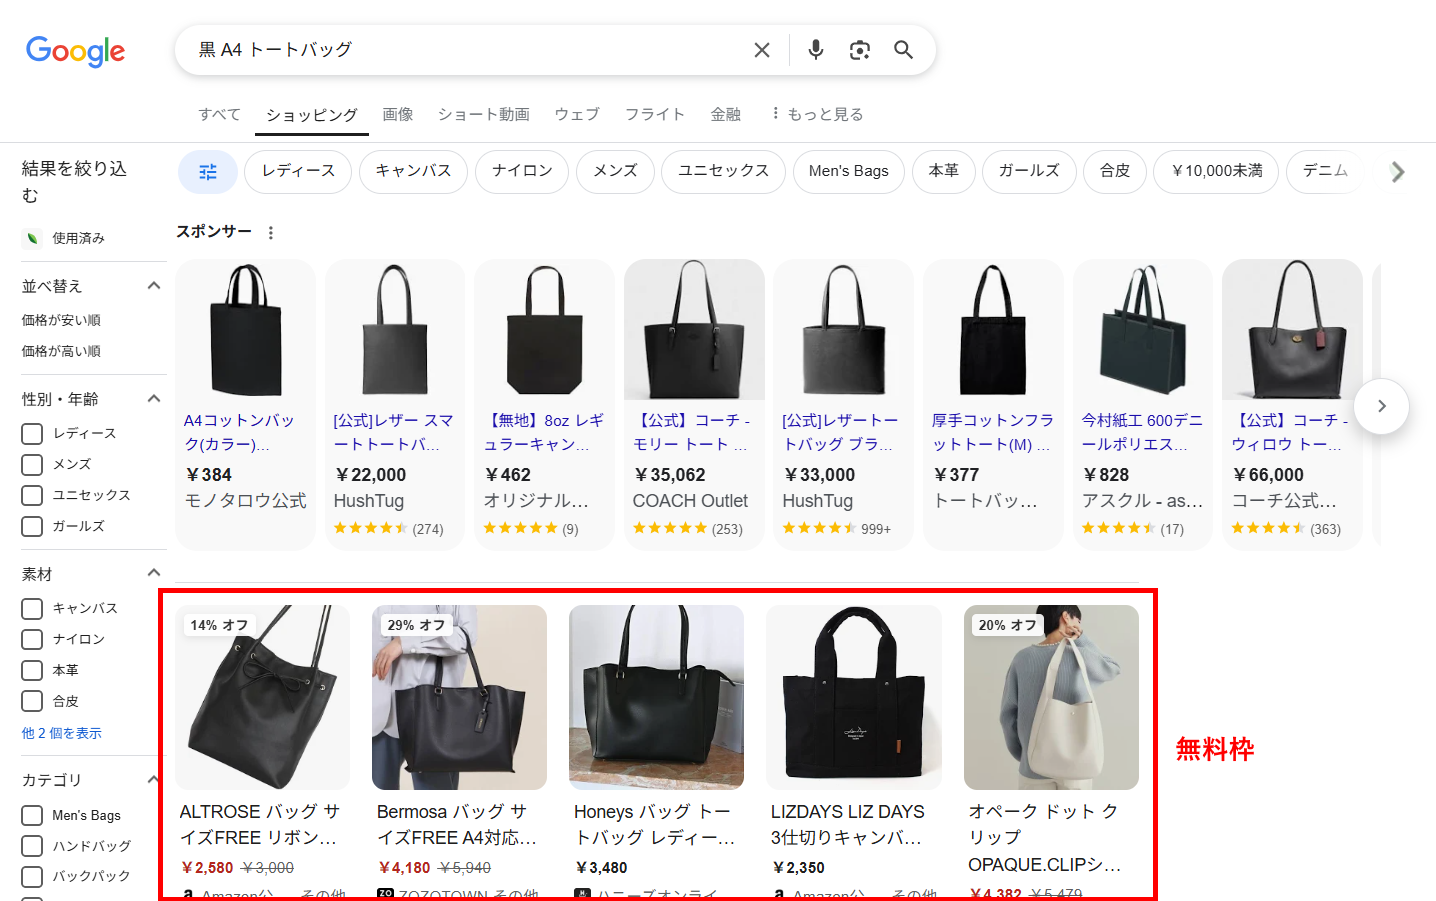1436x901 pixels.
Task: Collapse the 性別・年齢 section
Action: (x=154, y=399)
